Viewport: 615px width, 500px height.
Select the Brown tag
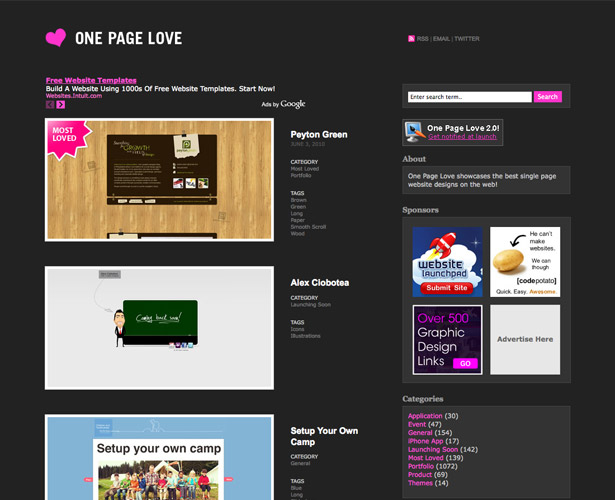[x=298, y=200]
